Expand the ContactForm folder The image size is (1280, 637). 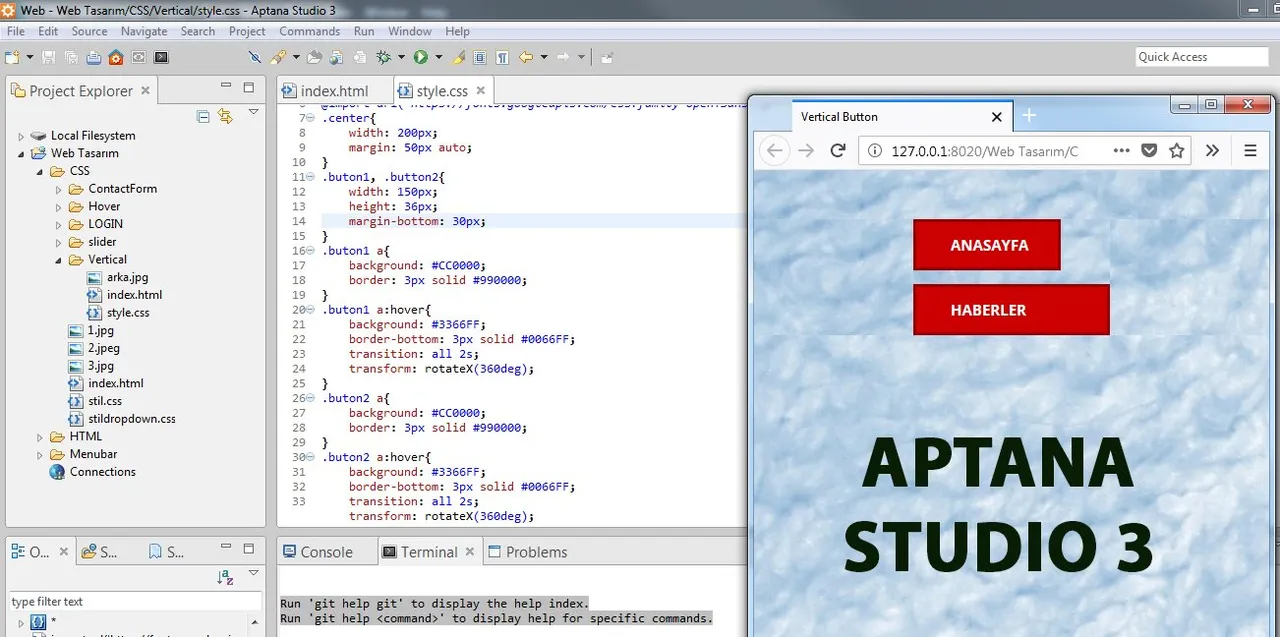point(58,189)
